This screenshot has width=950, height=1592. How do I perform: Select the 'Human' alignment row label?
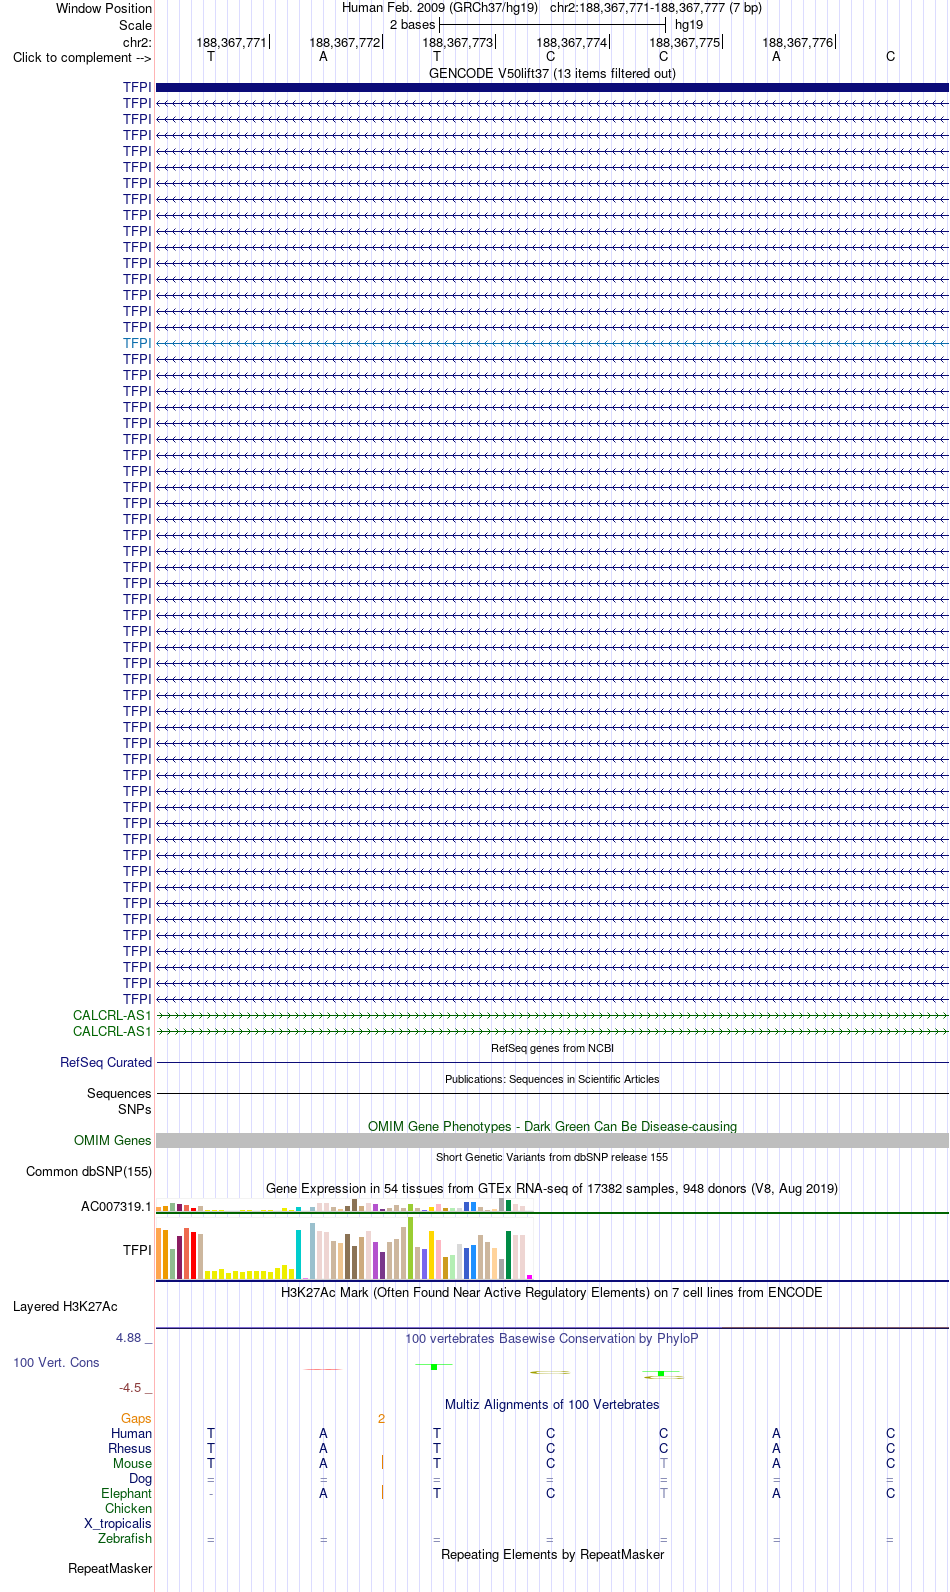pos(132,1433)
